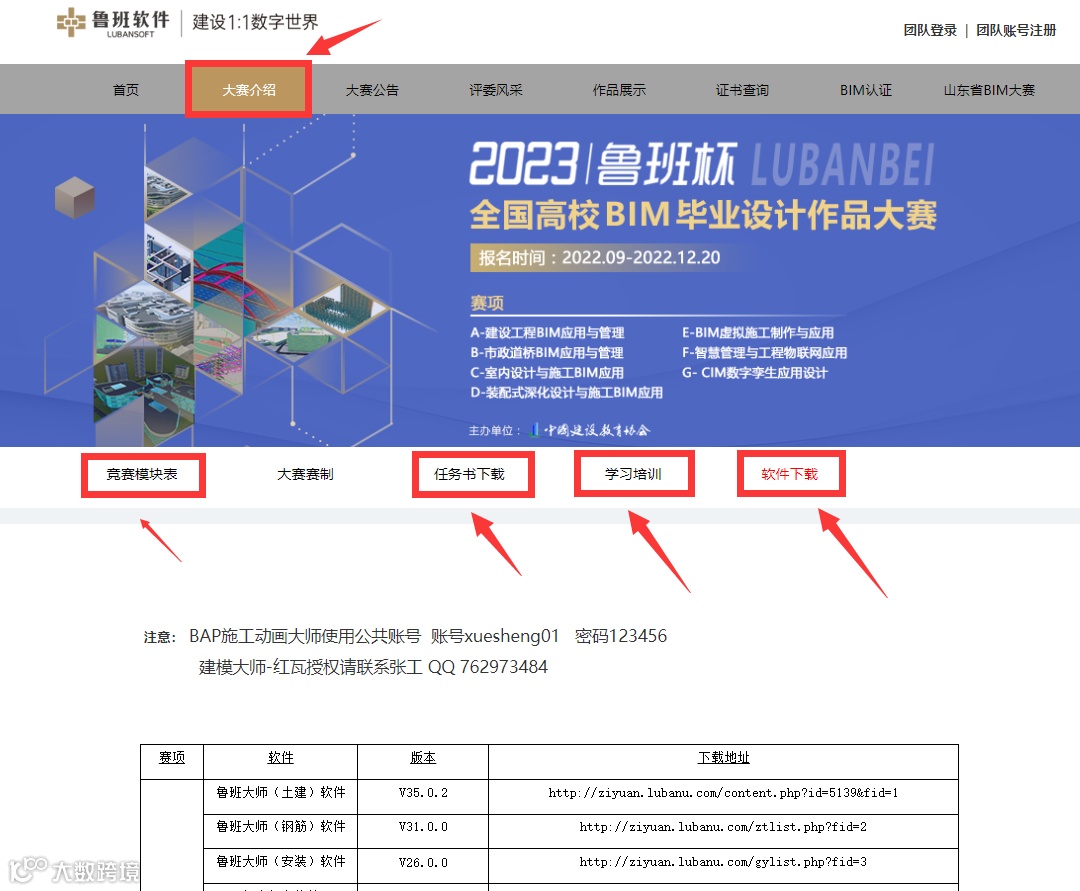Open the 证书查询 menu item
The width and height of the screenshot is (1080, 891).
742,90
